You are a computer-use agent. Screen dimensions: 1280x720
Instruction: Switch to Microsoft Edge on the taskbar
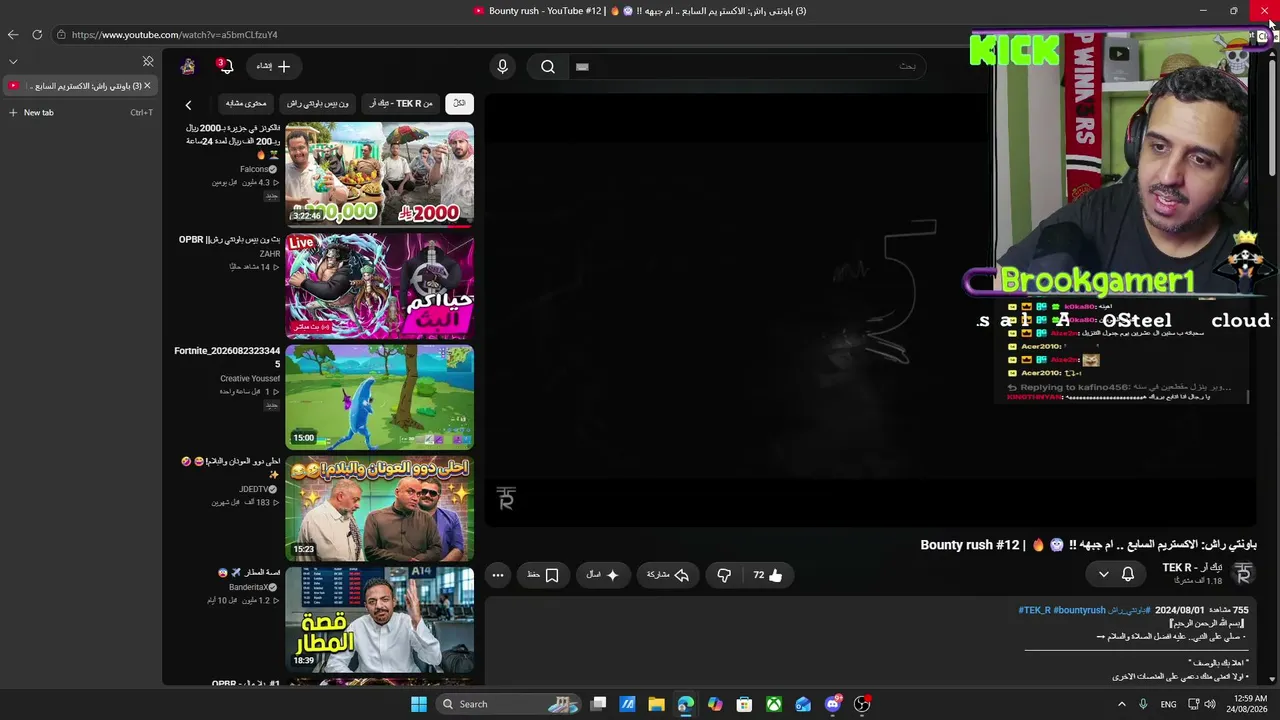(x=685, y=704)
